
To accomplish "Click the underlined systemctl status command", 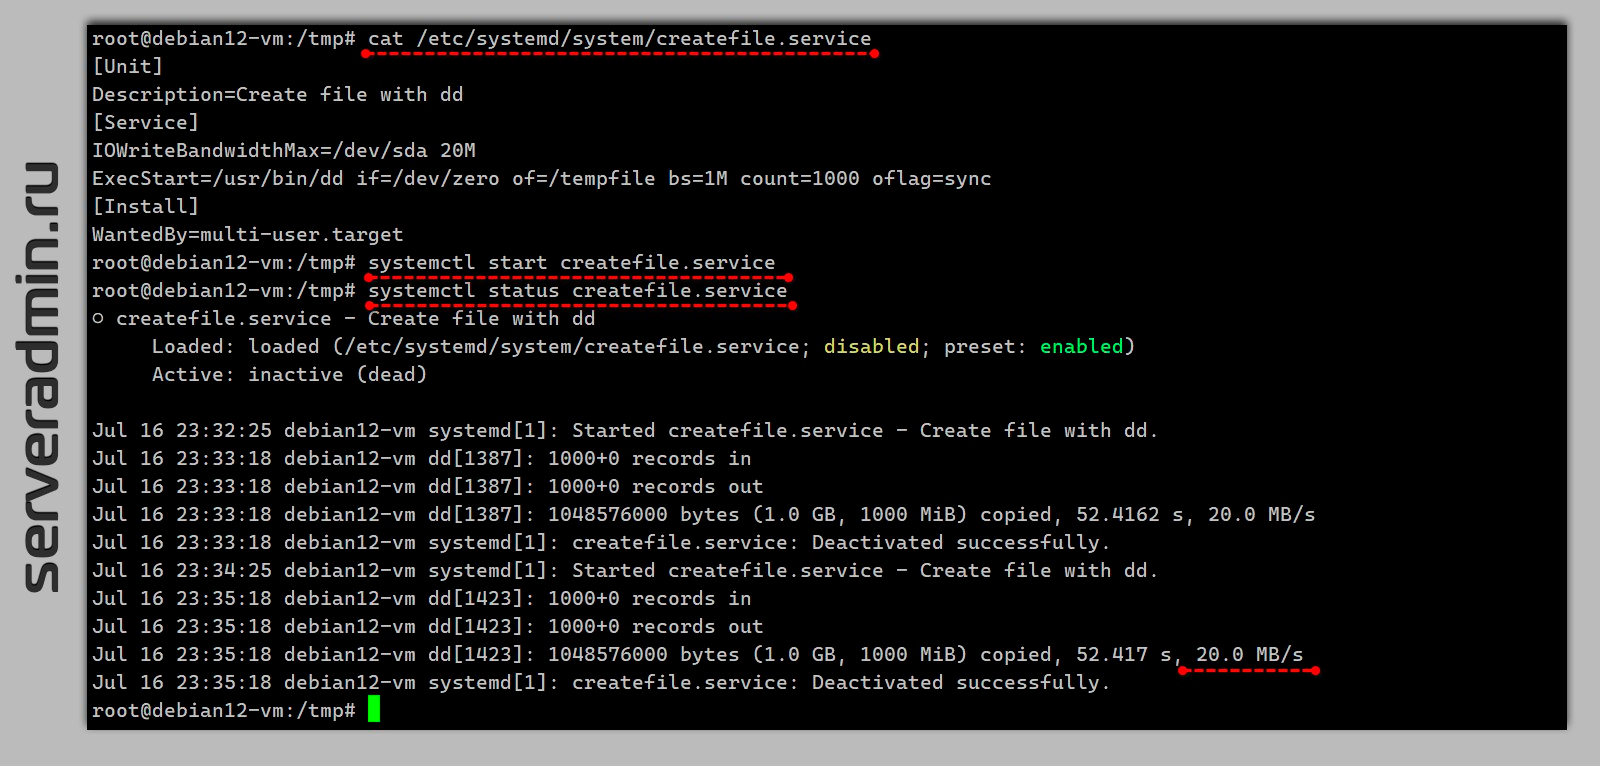I will coord(577,291).
